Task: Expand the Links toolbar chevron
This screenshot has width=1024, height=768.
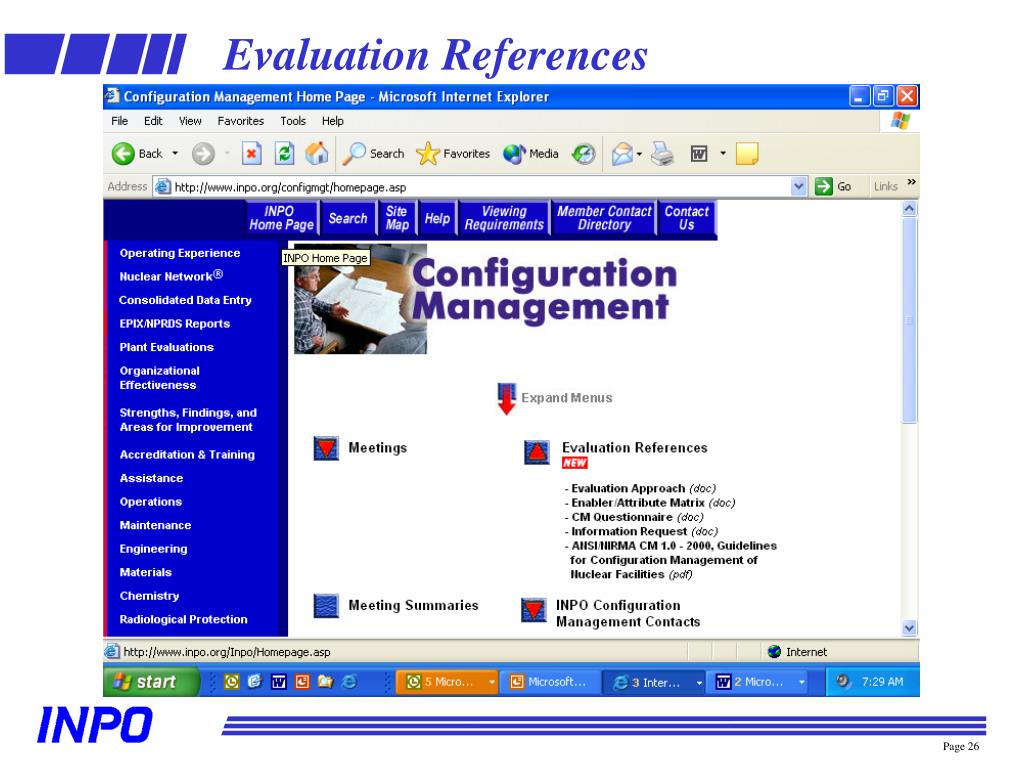Action: [912, 182]
